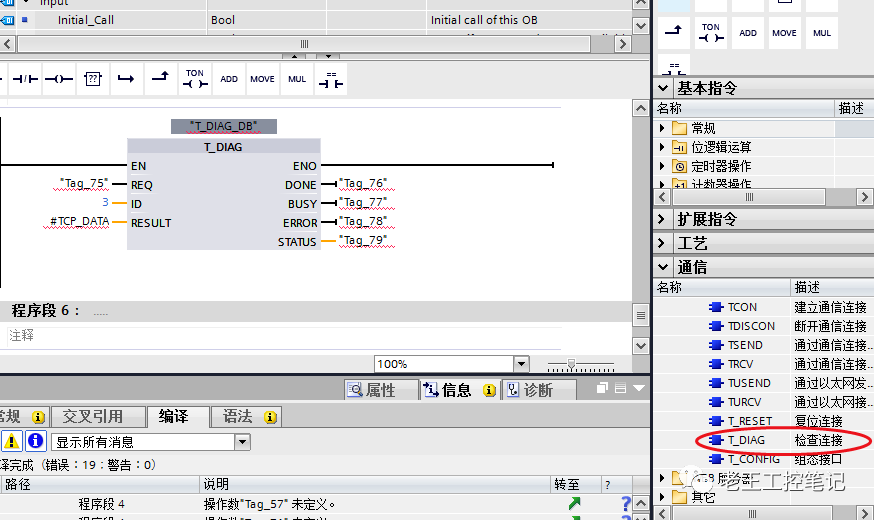This screenshot has width=874, height=520.
Task: Insert an empty box instruction from editor toolbar
Action: coord(93,79)
